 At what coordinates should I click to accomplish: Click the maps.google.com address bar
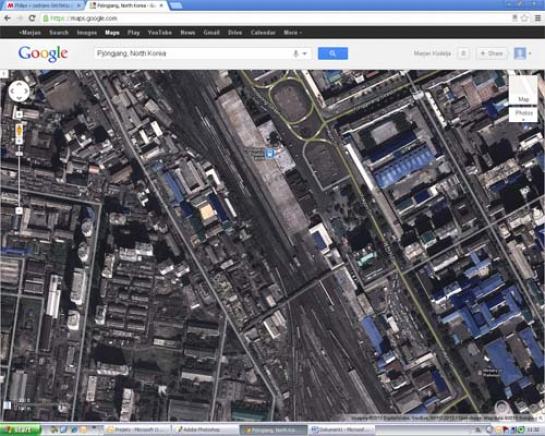tap(276, 18)
